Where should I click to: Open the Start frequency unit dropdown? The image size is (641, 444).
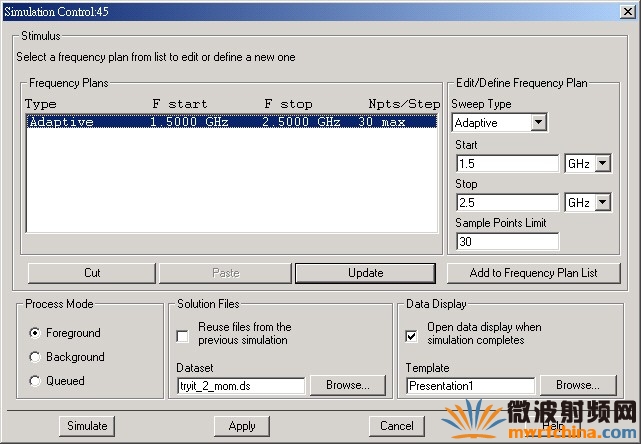pyautogui.click(x=603, y=164)
